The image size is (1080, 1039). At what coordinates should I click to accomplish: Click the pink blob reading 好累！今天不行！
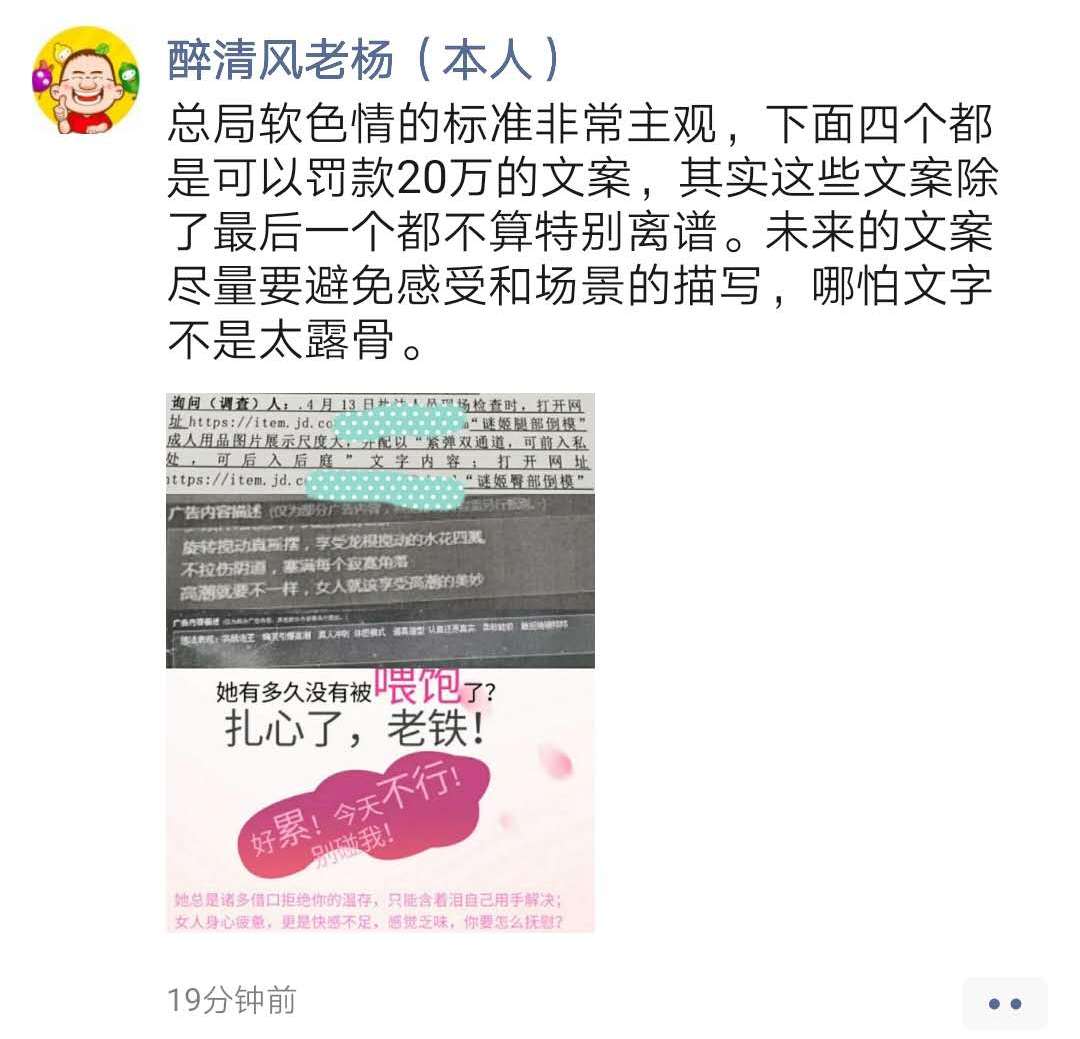coord(364,816)
